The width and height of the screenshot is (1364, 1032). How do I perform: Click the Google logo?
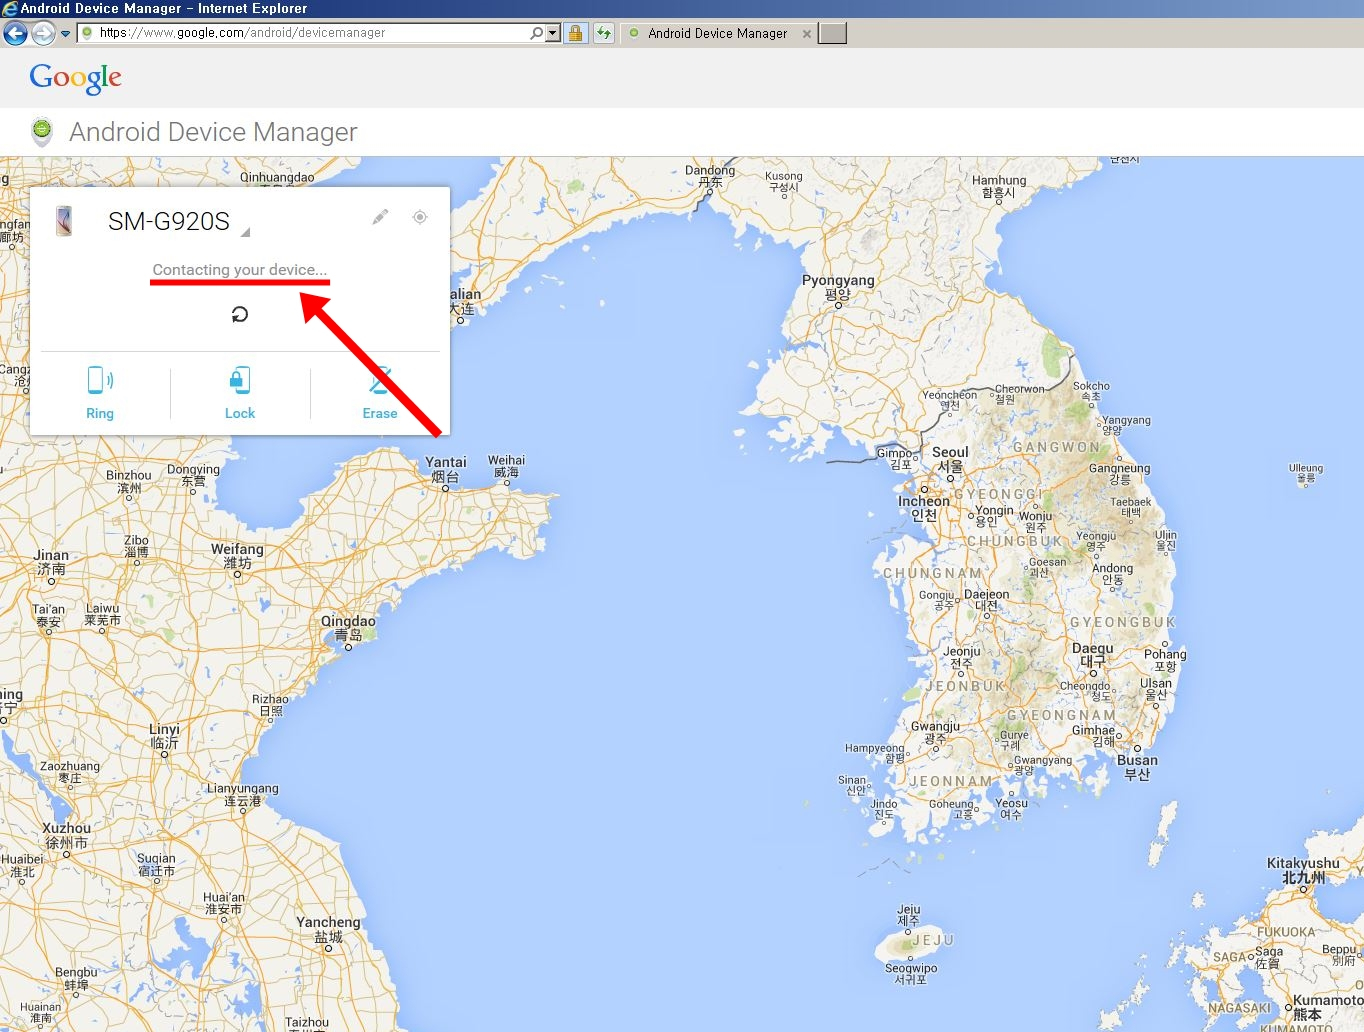click(76, 78)
